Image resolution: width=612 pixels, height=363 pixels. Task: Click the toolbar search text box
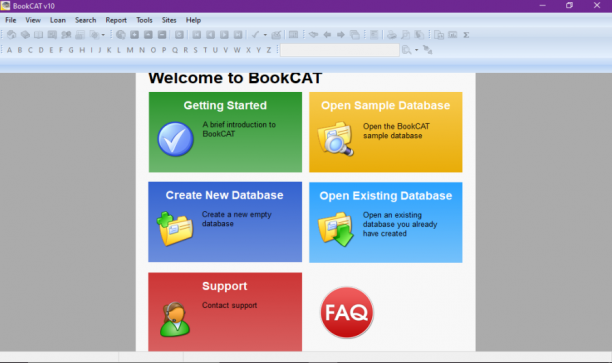coord(340,50)
